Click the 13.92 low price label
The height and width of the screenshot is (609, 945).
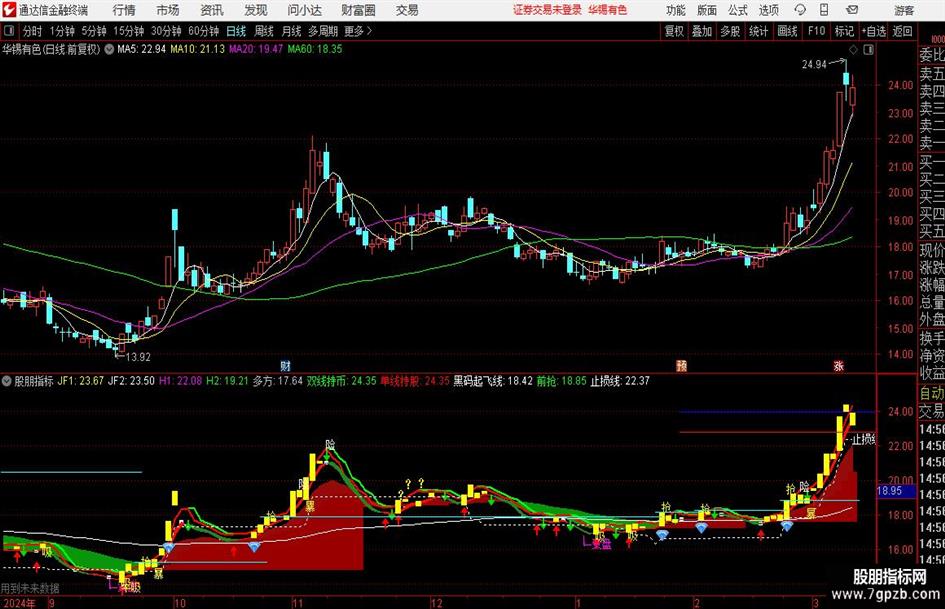pyautogui.click(x=138, y=357)
